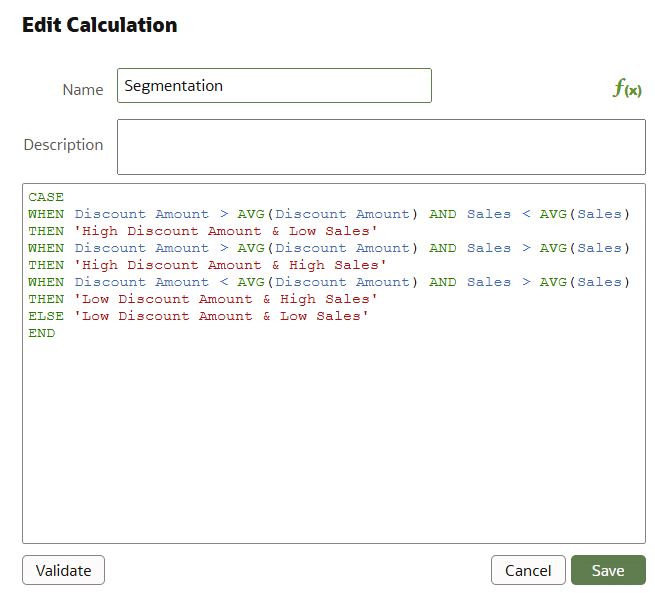Click the Name field containing Segmentation
655x593 pixels.
[x=274, y=86]
